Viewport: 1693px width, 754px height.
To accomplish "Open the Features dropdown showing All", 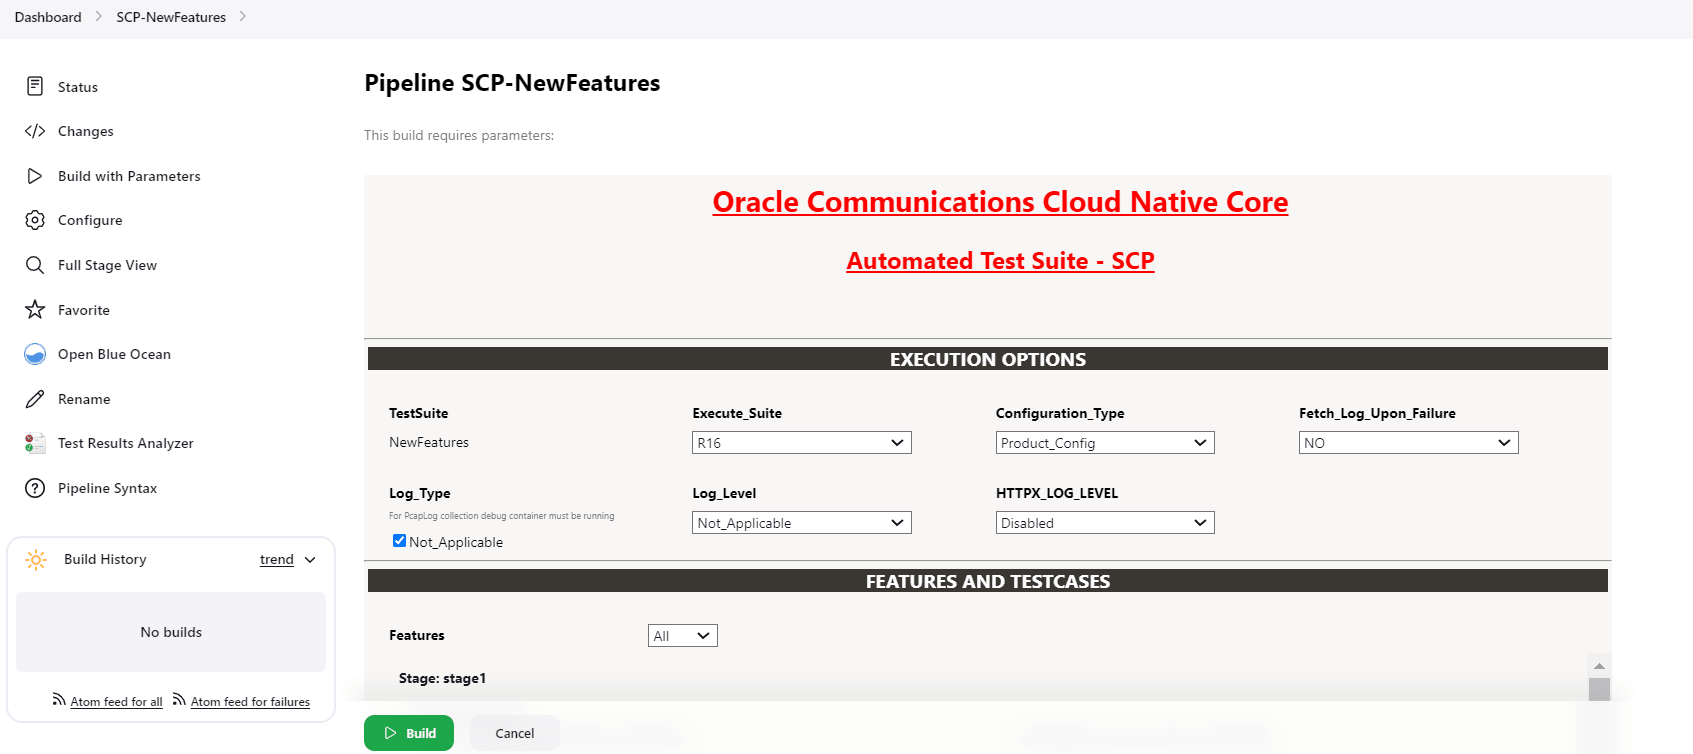I will pyautogui.click(x=683, y=636).
